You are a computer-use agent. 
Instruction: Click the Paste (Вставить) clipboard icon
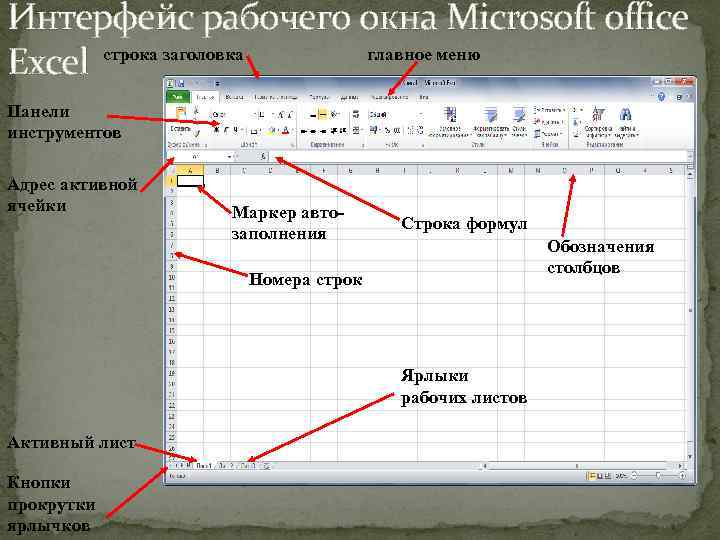coord(180,115)
